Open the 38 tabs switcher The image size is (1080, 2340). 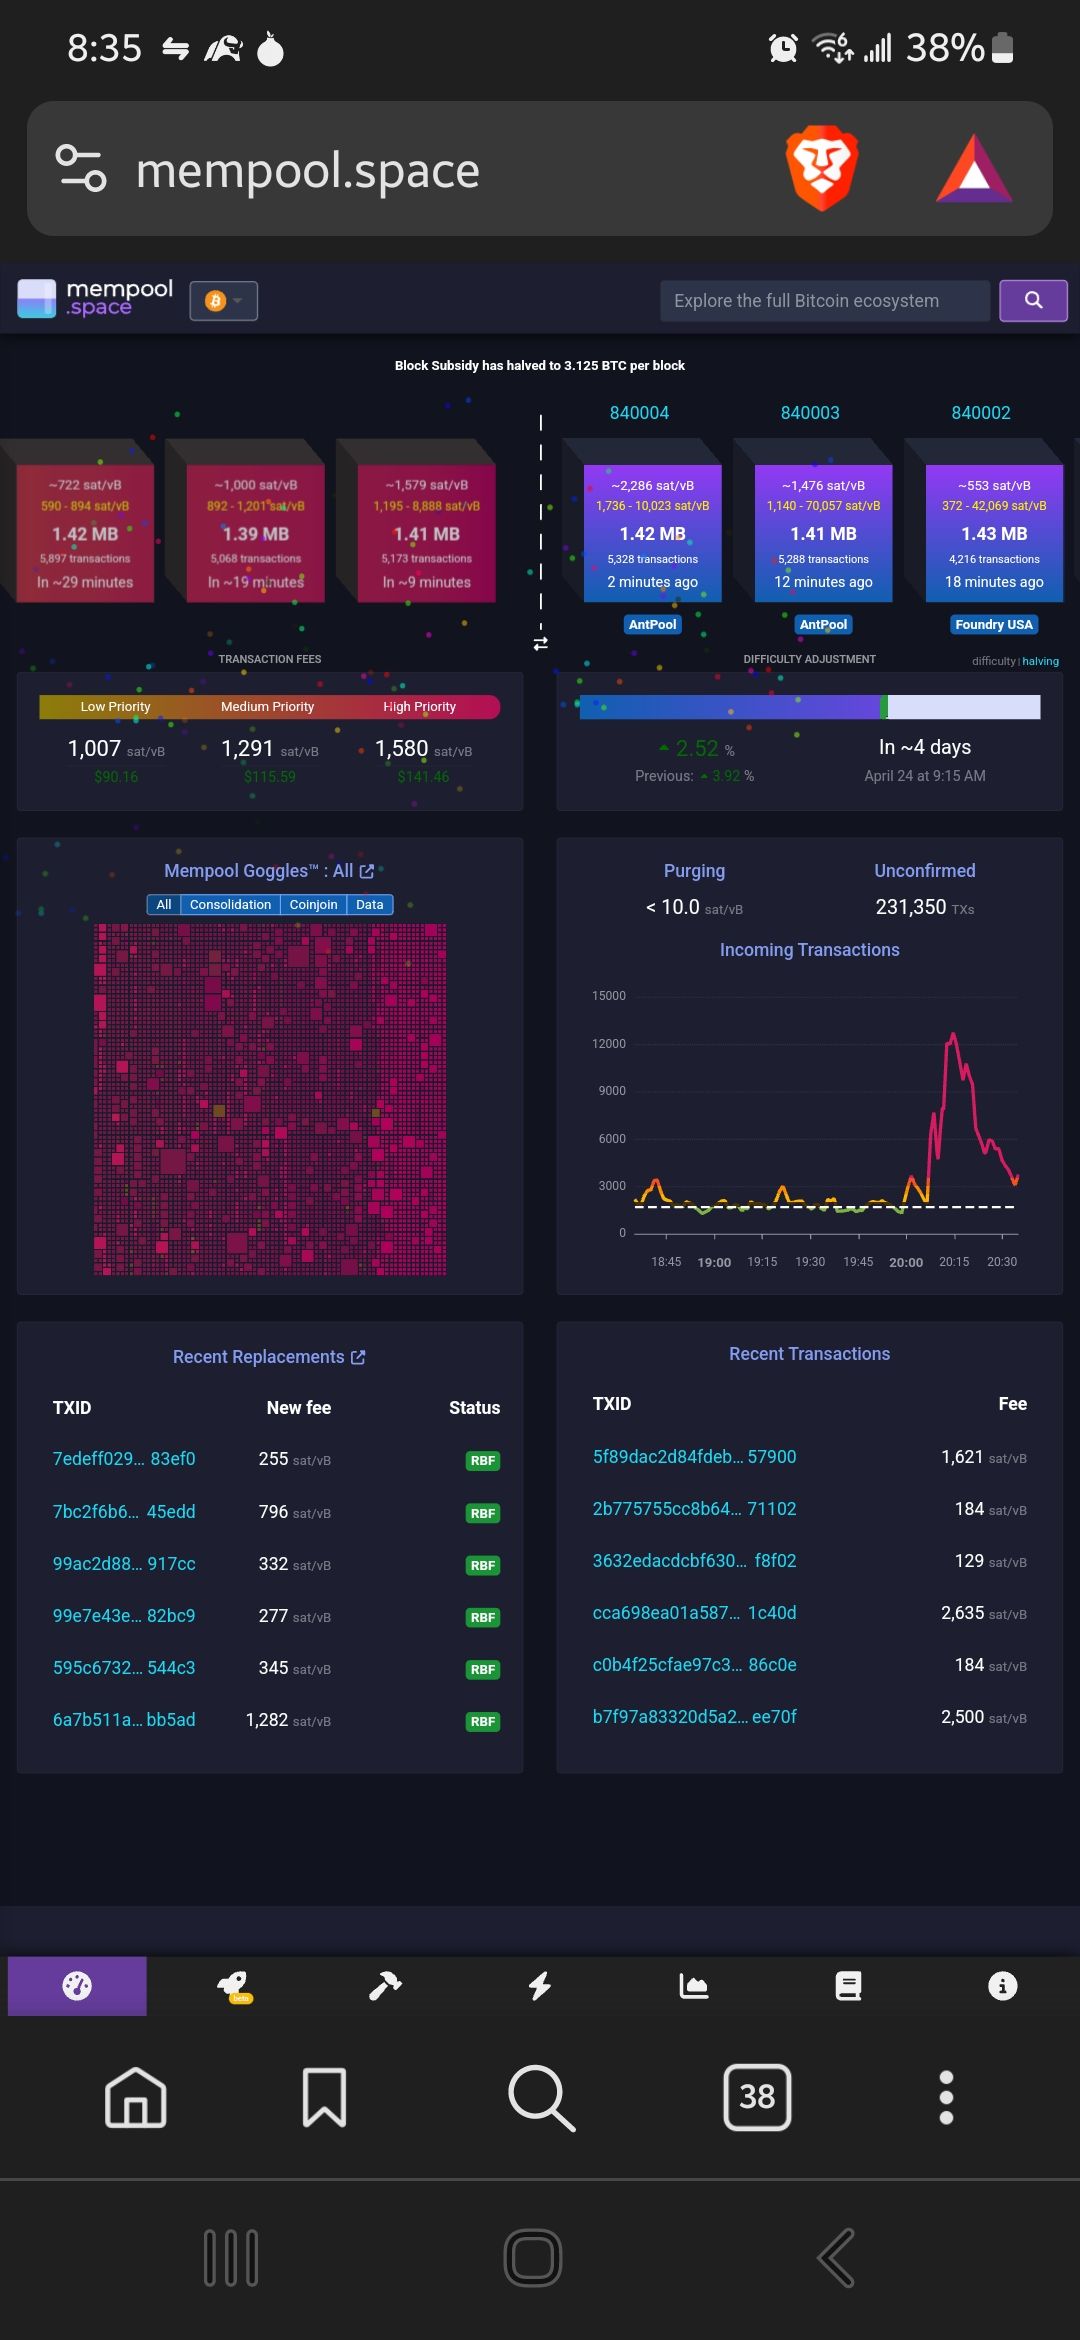click(757, 2097)
